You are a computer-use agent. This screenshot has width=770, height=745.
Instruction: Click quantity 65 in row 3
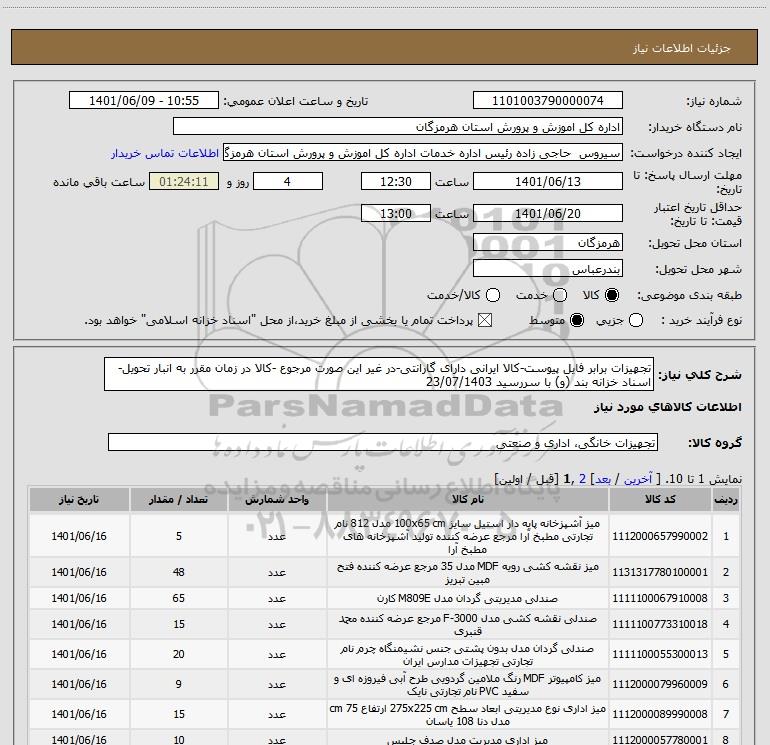coord(179,598)
